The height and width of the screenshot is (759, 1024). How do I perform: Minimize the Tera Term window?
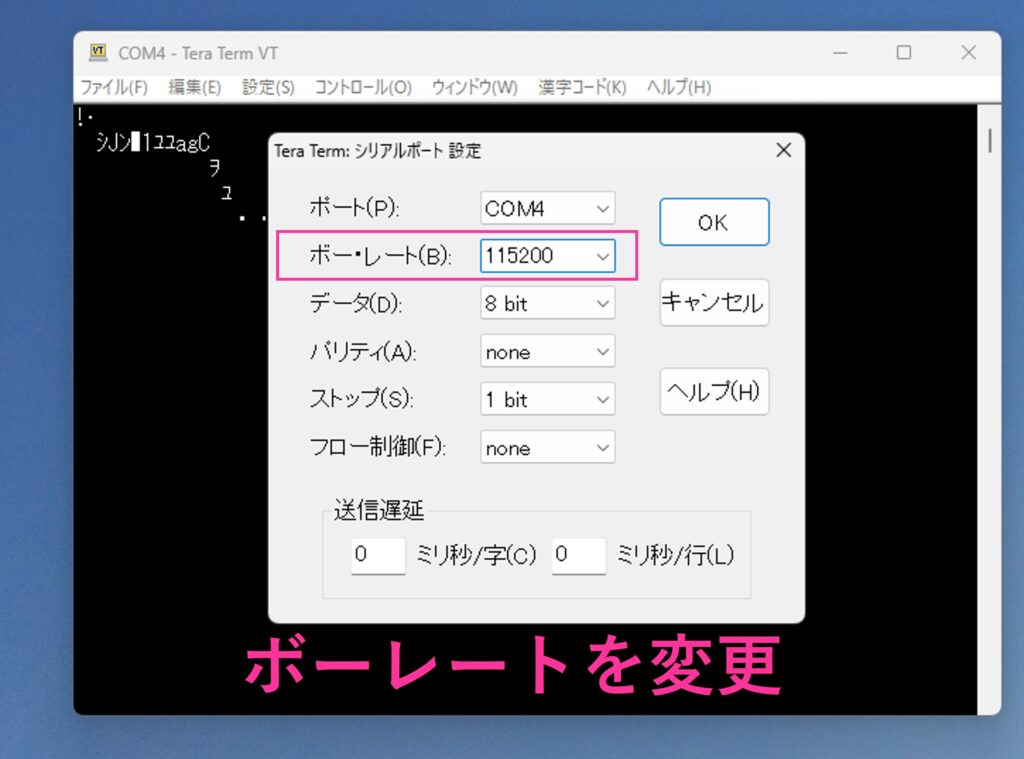(841, 53)
